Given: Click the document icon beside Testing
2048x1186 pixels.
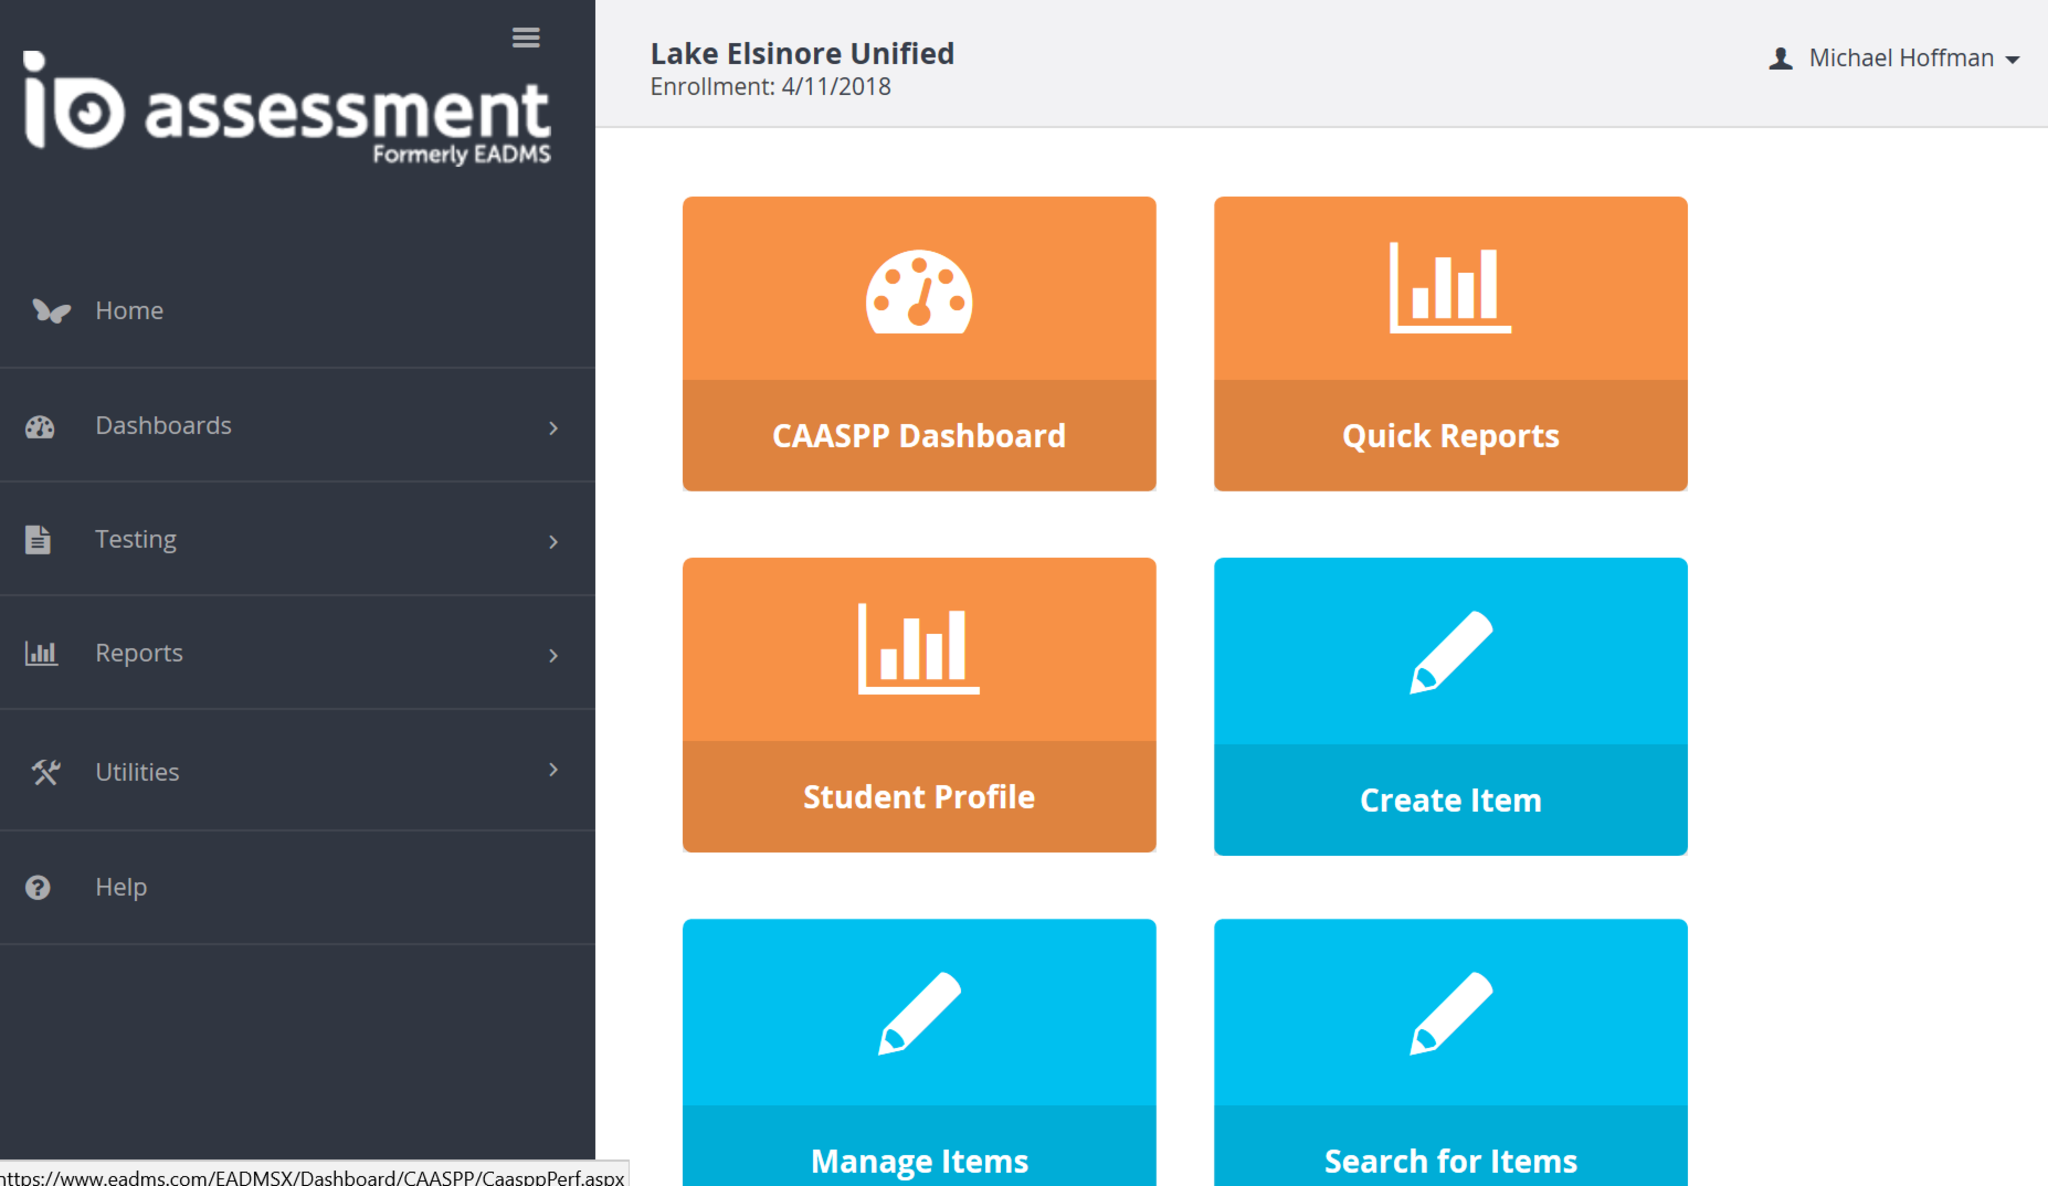Looking at the screenshot, I should pos(38,540).
